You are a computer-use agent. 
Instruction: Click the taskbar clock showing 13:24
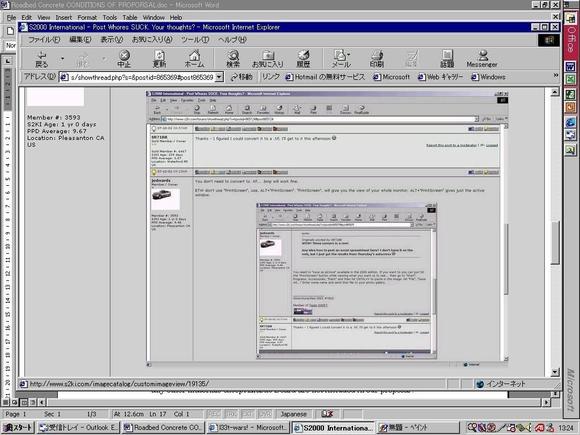click(x=566, y=428)
